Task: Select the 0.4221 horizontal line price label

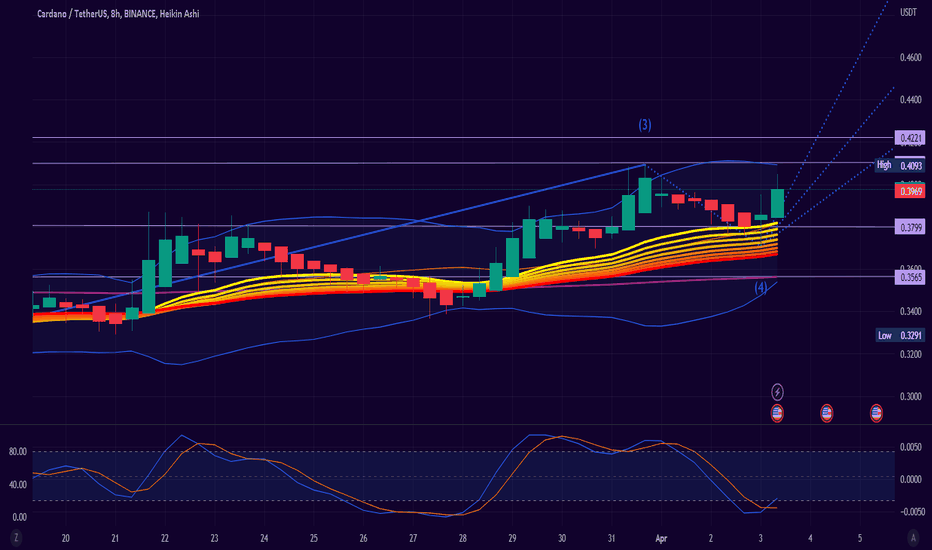Action: point(910,139)
